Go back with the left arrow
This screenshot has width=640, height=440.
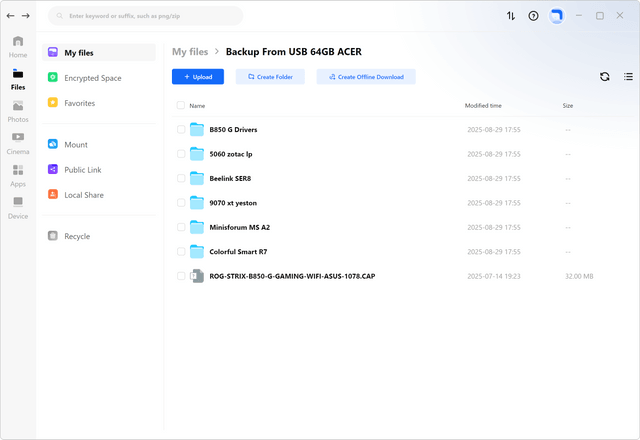click(x=11, y=16)
